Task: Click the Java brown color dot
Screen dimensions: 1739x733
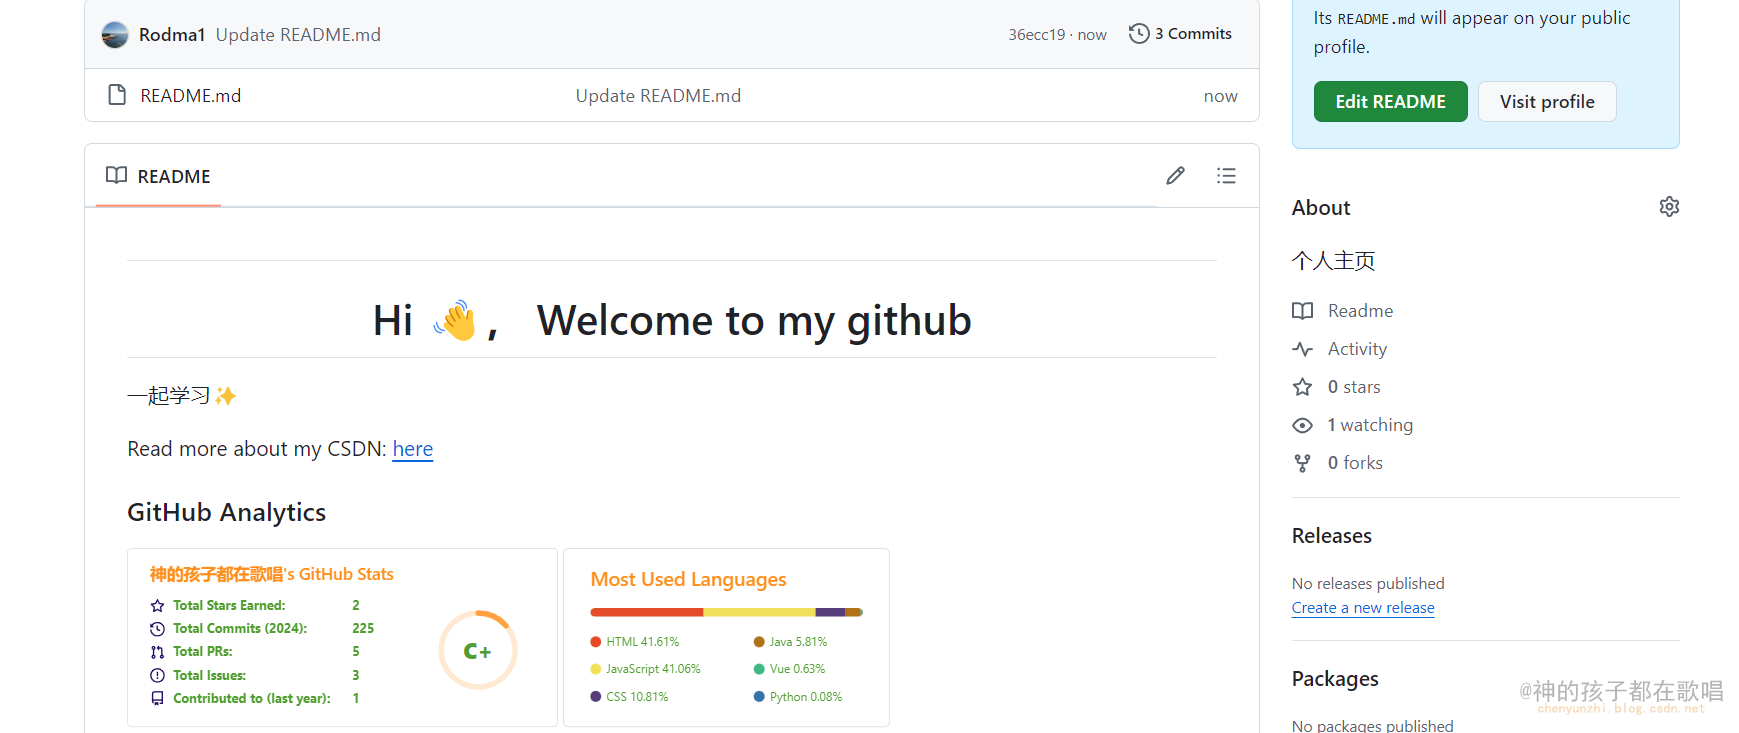Action: (x=759, y=642)
